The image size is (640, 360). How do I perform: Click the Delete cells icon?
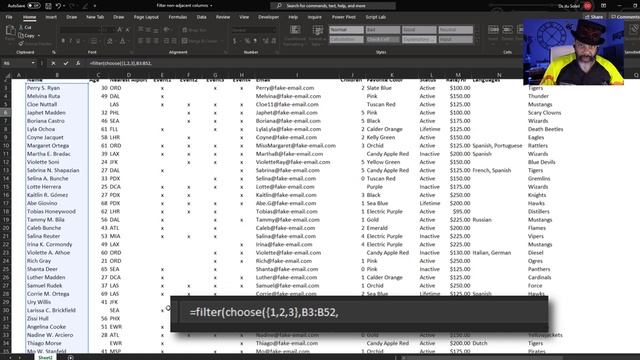pos(507,30)
